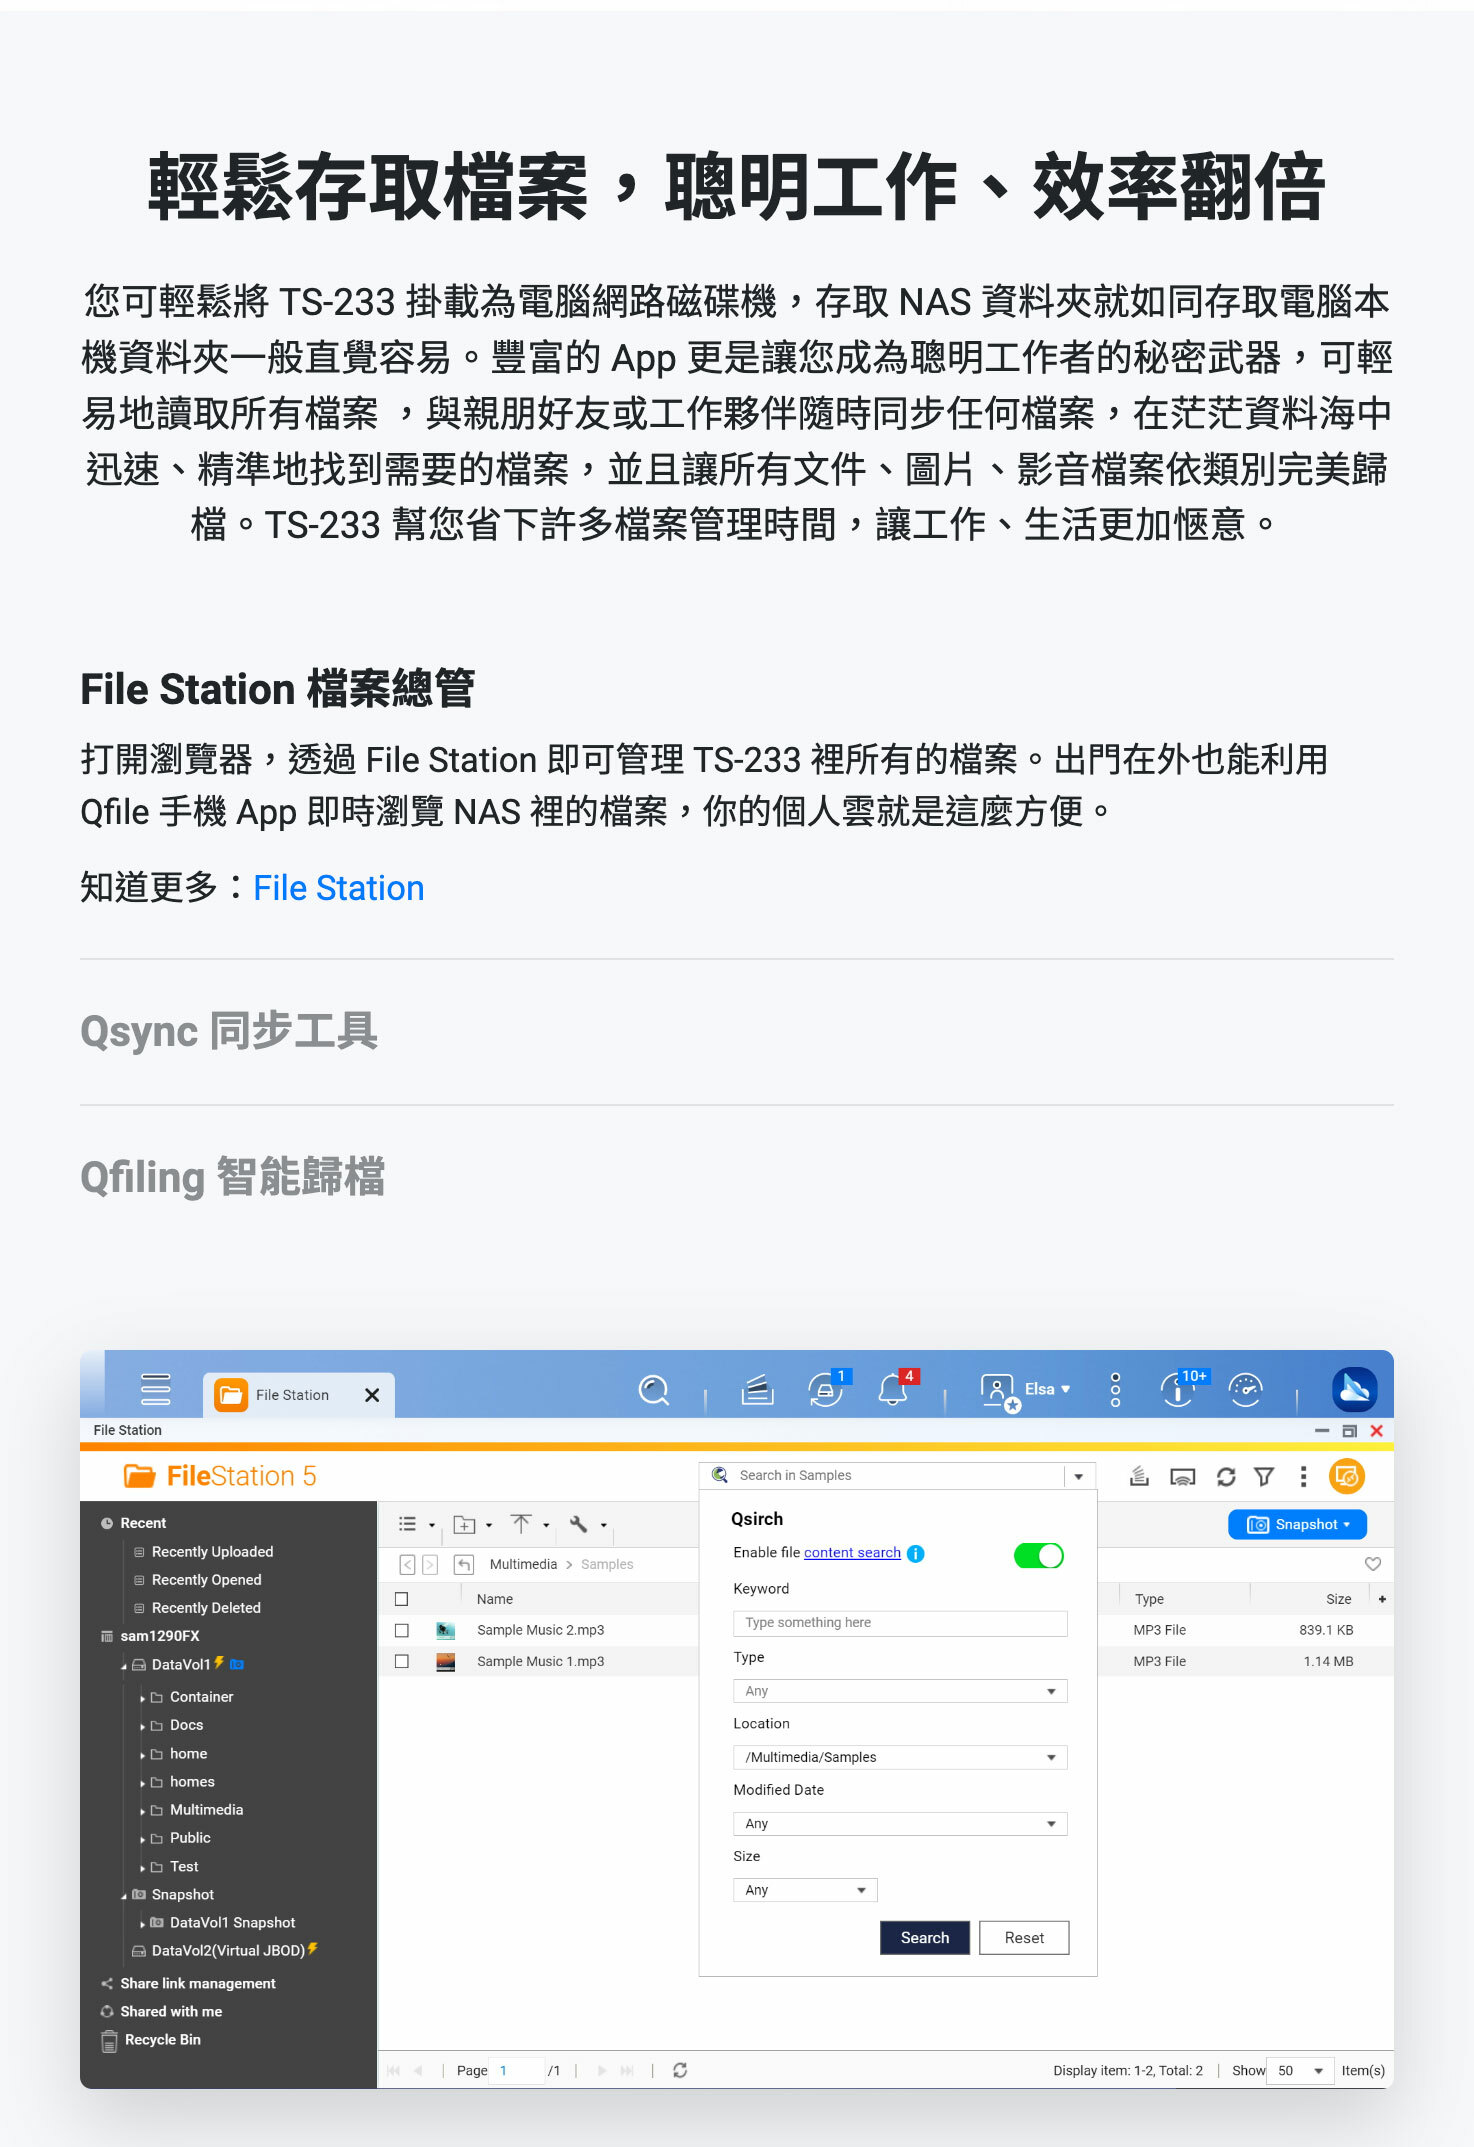This screenshot has height=2147, width=1474.
Task: Open the wrench tools icon
Action: click(x=578, y=1524)
